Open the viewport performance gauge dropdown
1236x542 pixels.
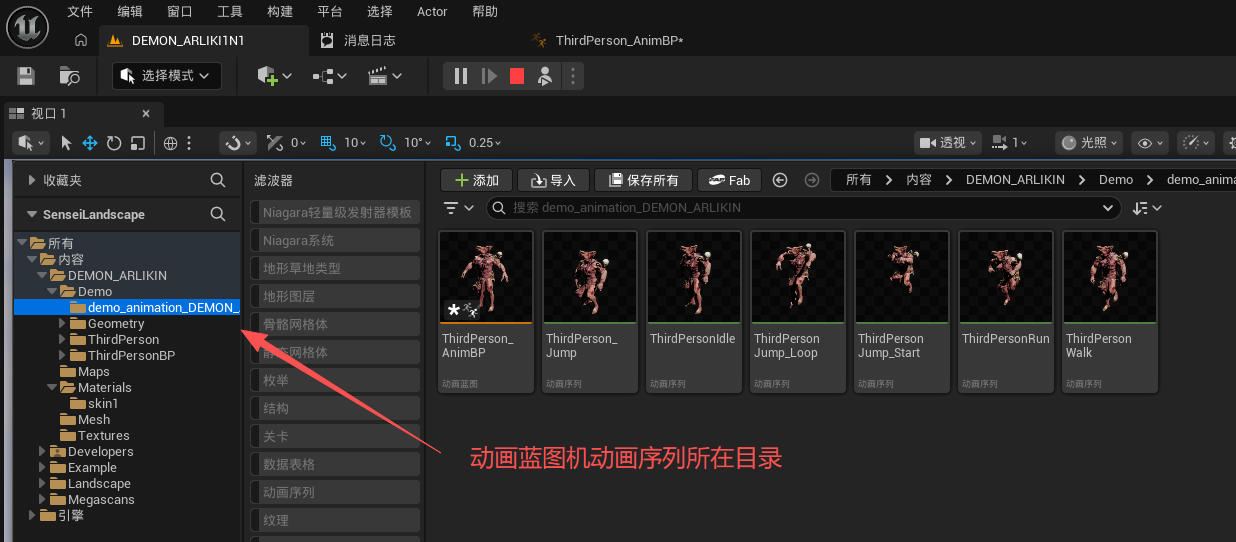click(1195, 143)
